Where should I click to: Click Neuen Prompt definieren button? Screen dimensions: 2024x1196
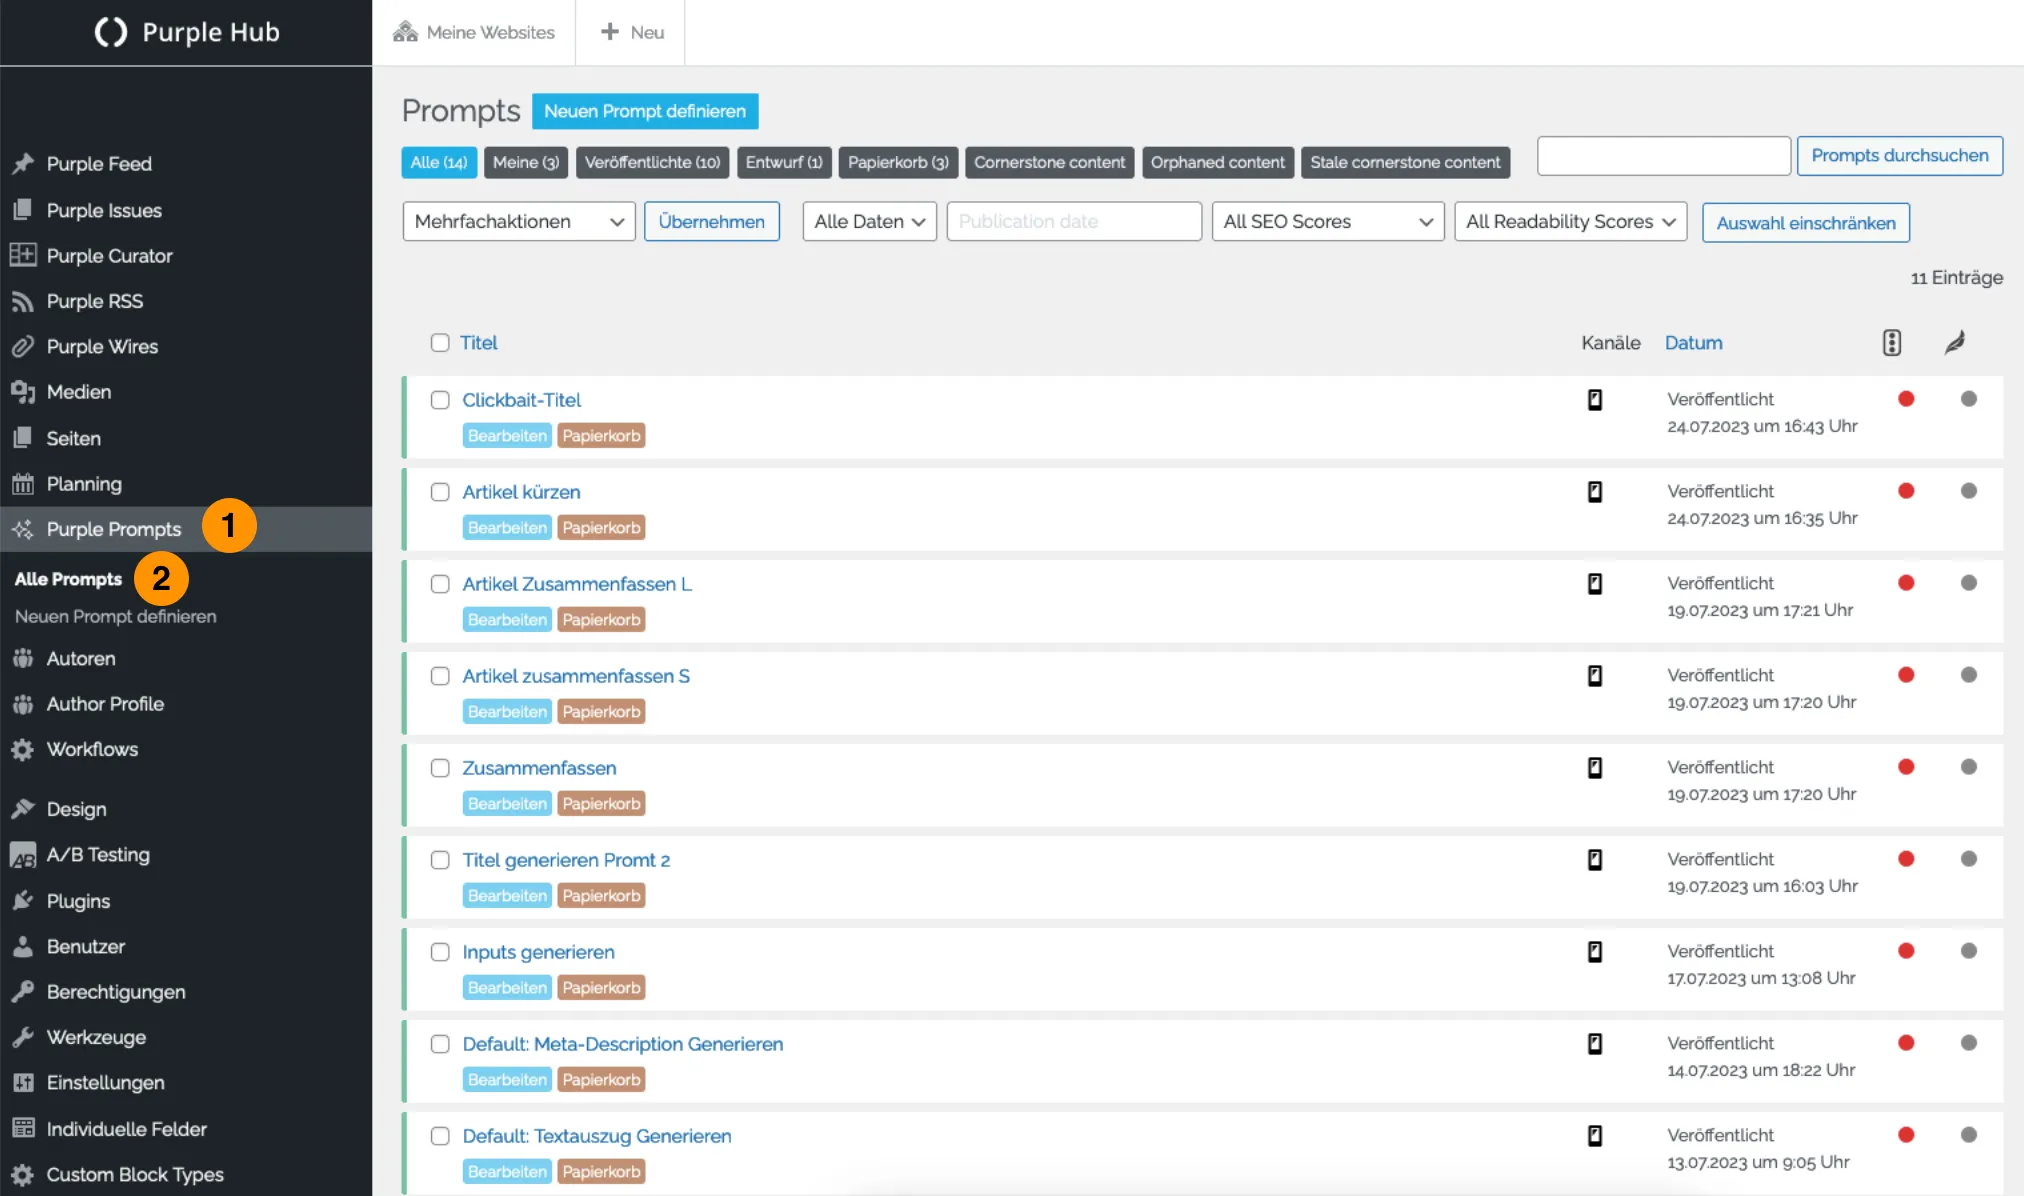(x=645, y=111)
